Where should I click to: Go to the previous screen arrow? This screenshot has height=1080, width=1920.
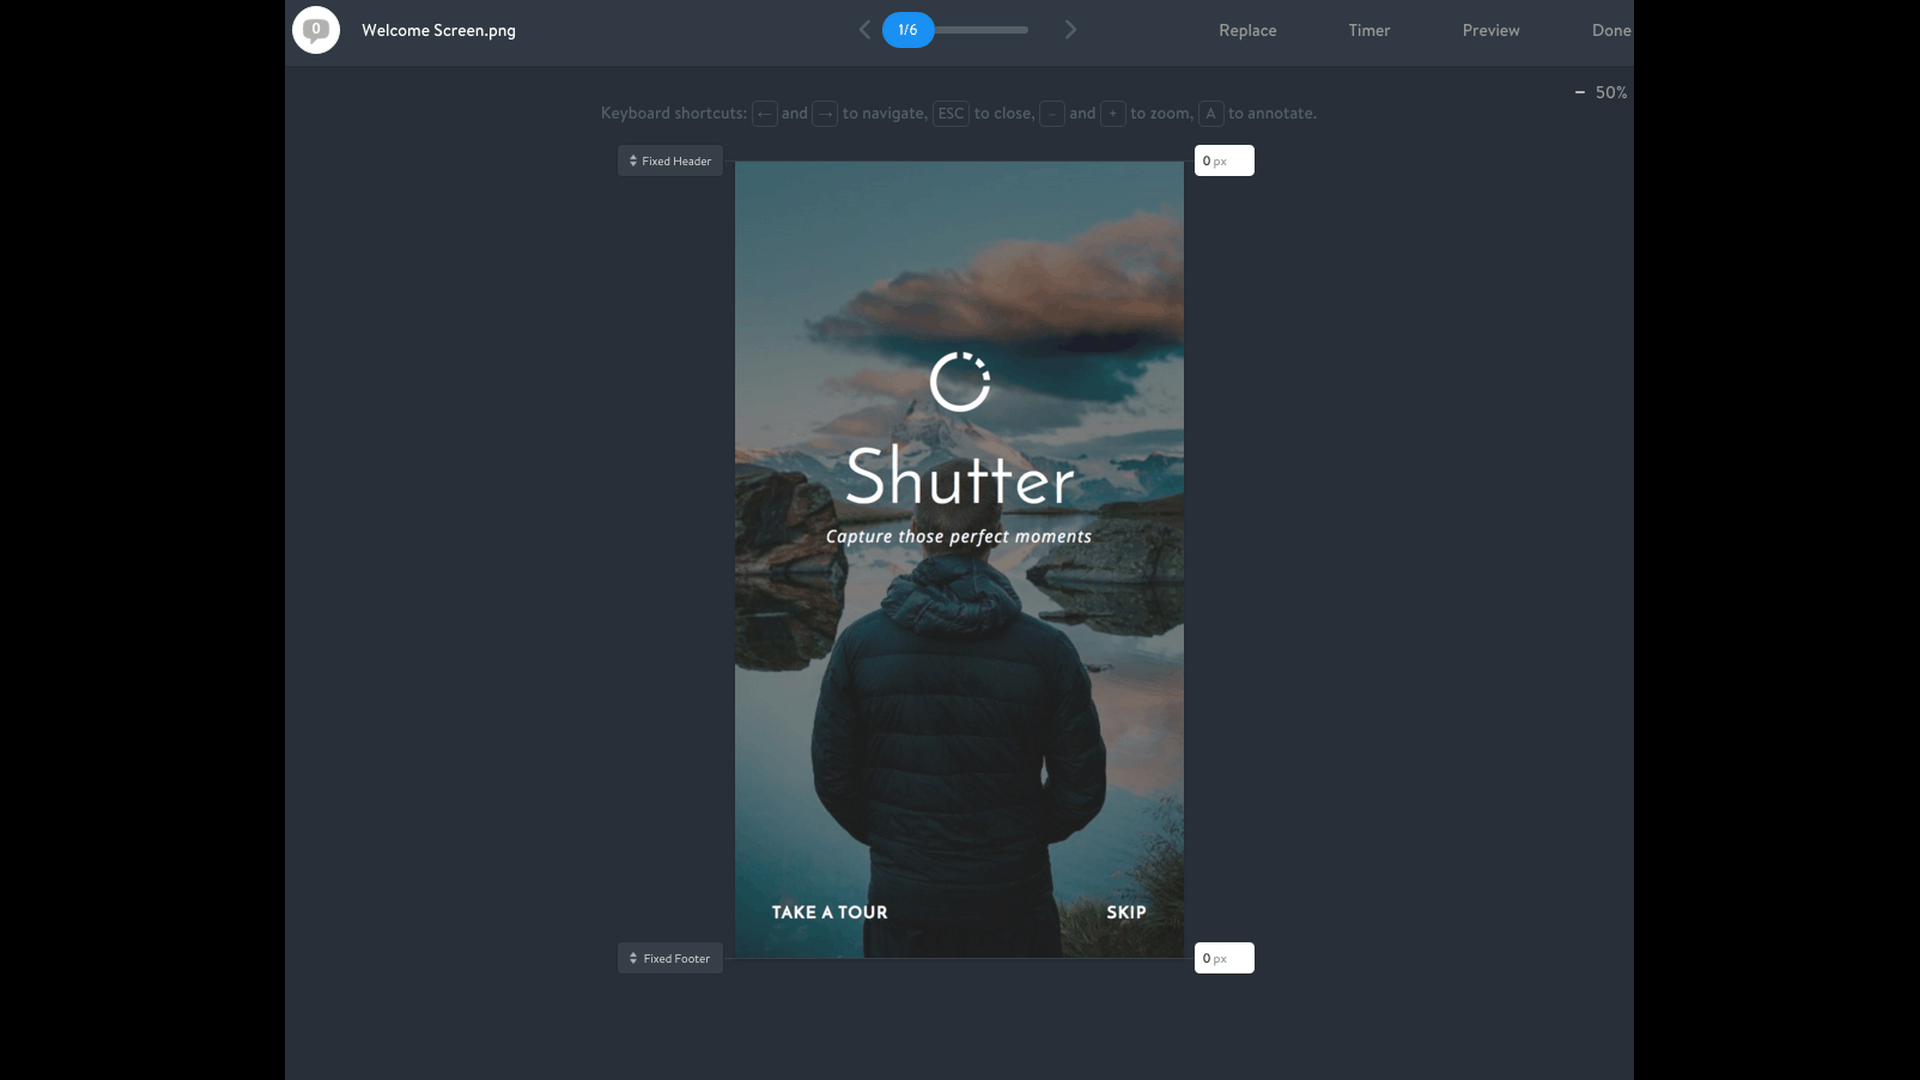pyautogui.click(x=865, y=30)
